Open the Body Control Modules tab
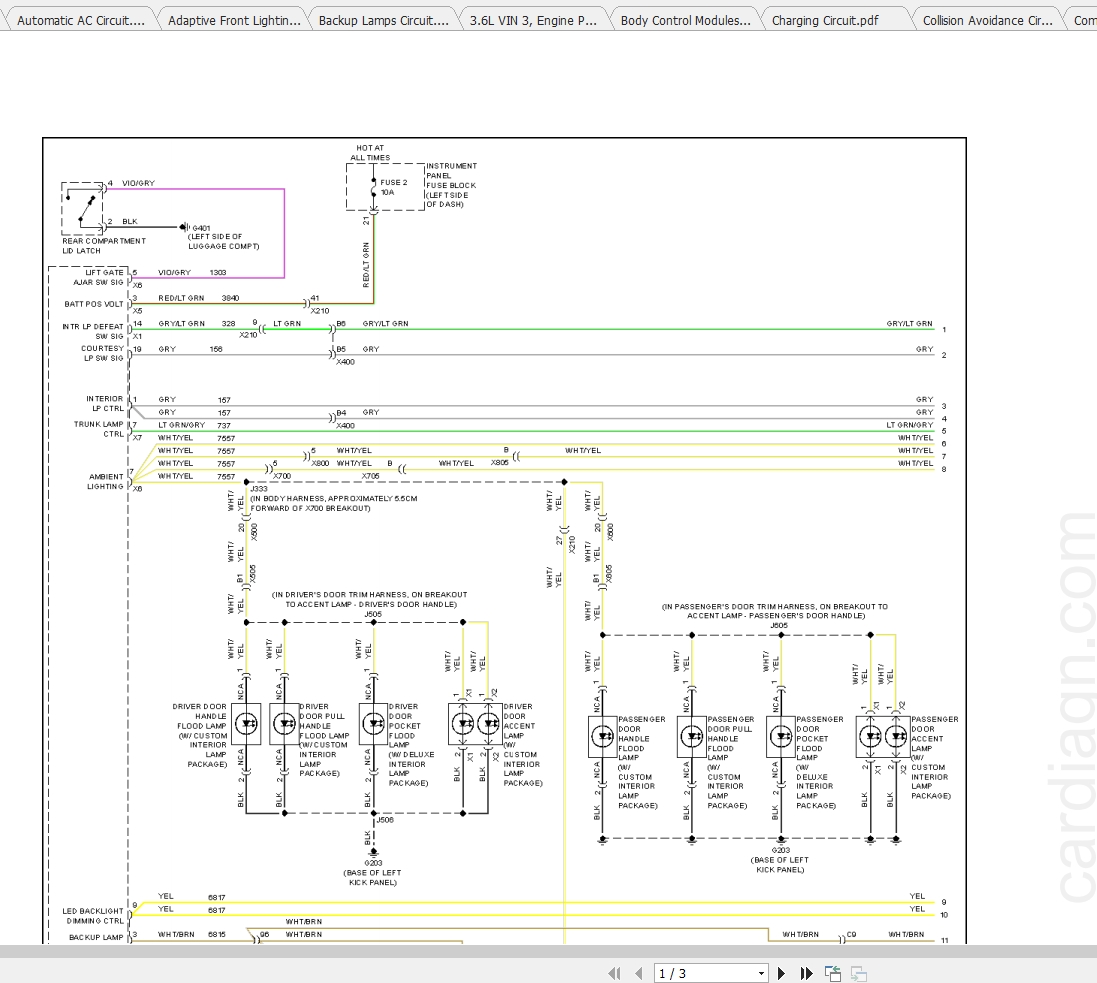 click(x=684, y=20)
